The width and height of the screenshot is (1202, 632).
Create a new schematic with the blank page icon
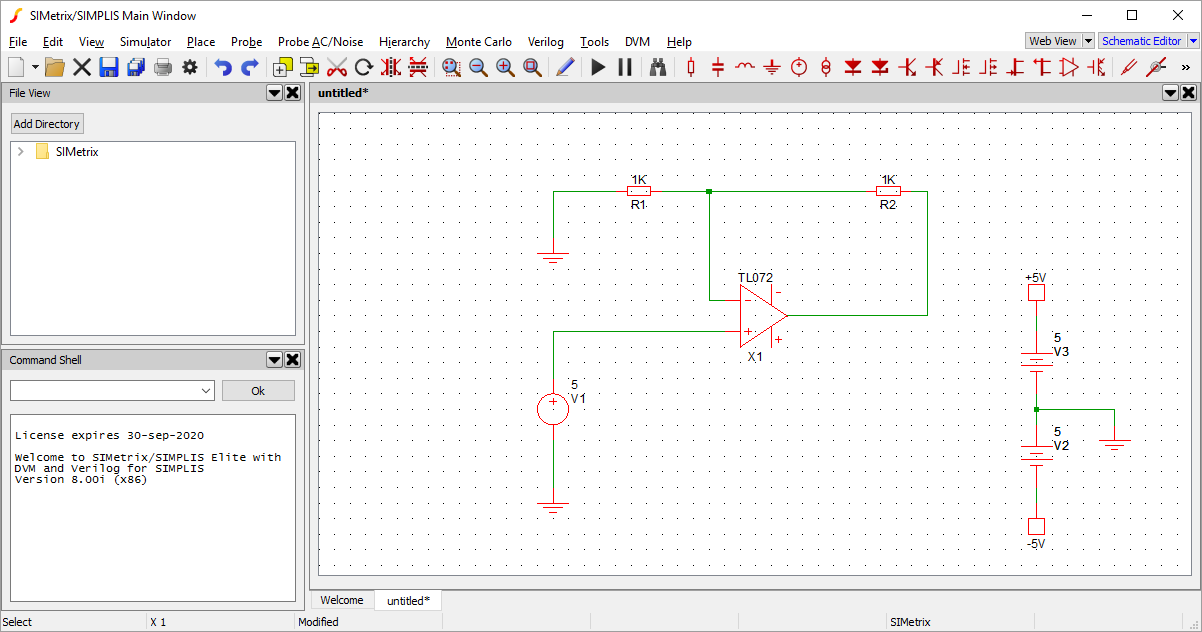[x=16, y=67]
